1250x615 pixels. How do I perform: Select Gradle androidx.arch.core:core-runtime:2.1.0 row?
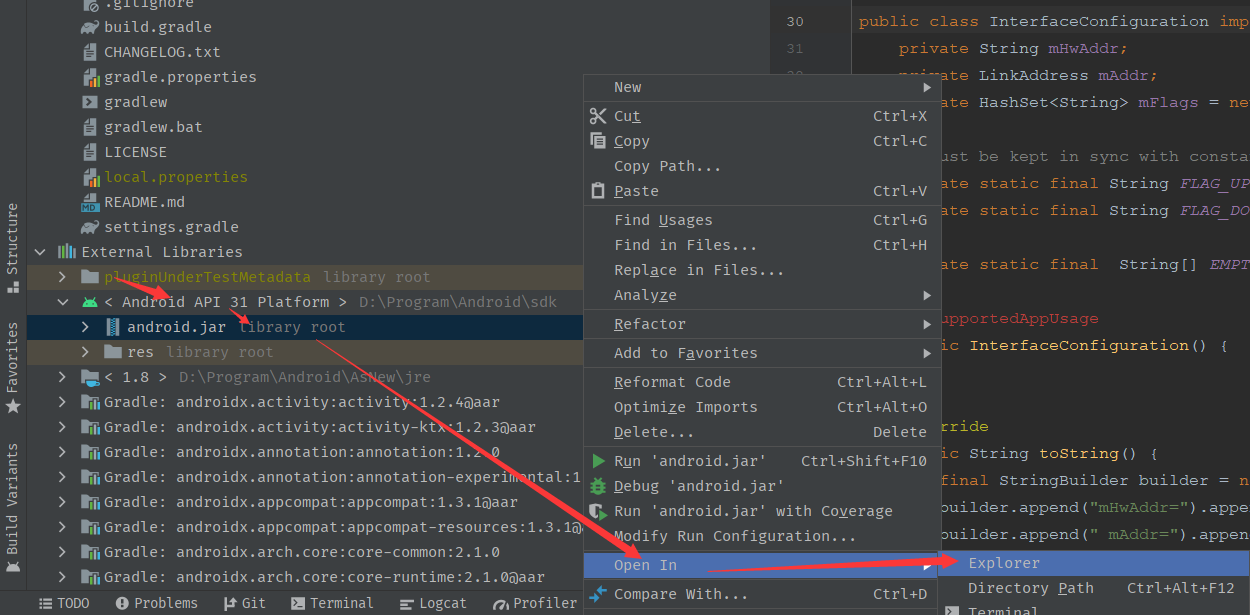coord(305,577)
